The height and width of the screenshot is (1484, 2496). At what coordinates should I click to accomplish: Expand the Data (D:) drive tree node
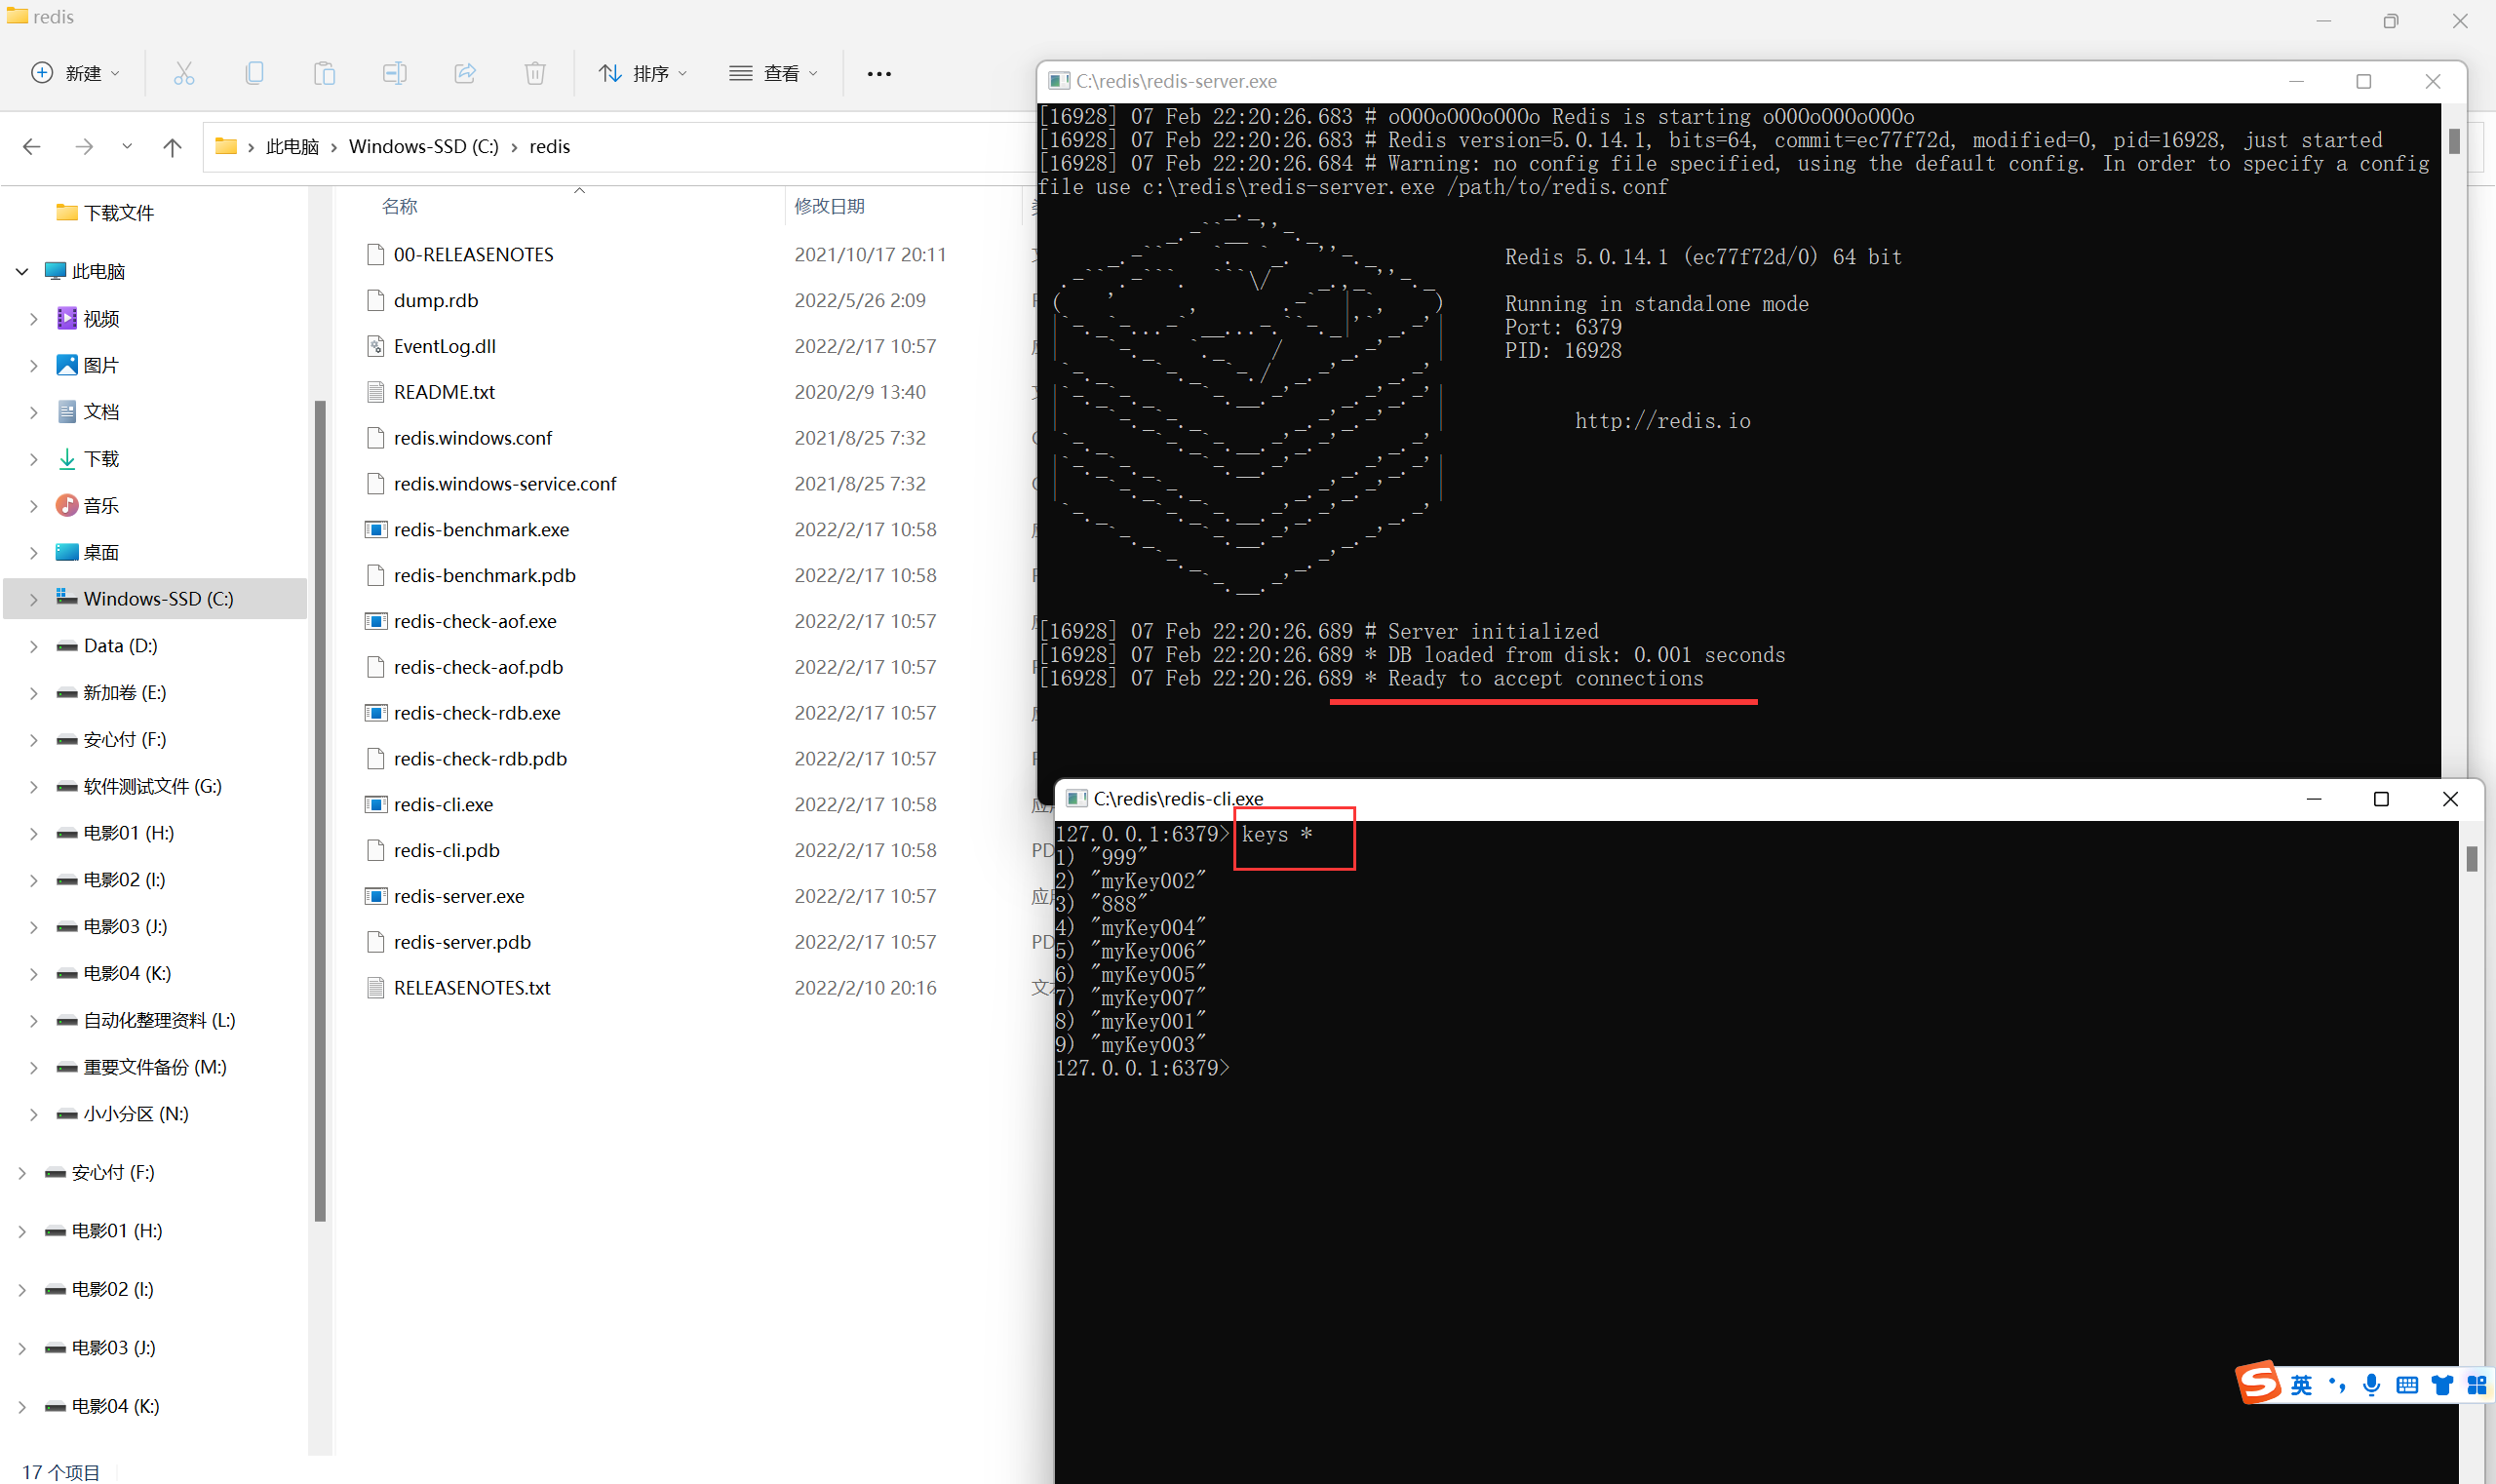pos(34,646)
